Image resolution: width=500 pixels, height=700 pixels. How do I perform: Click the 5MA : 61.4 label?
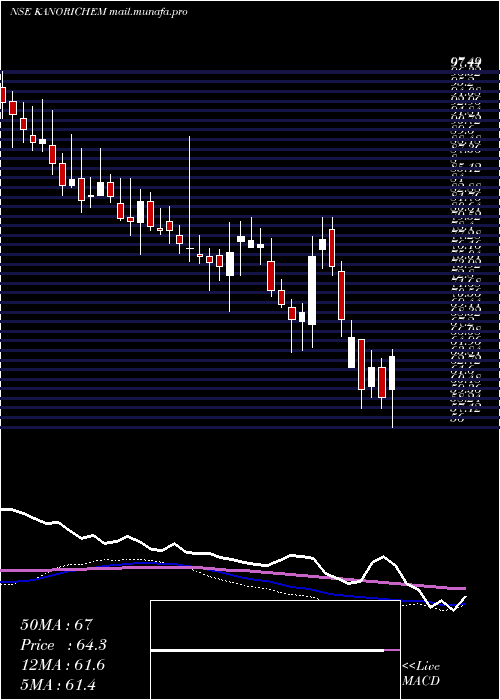pos(58,684)
